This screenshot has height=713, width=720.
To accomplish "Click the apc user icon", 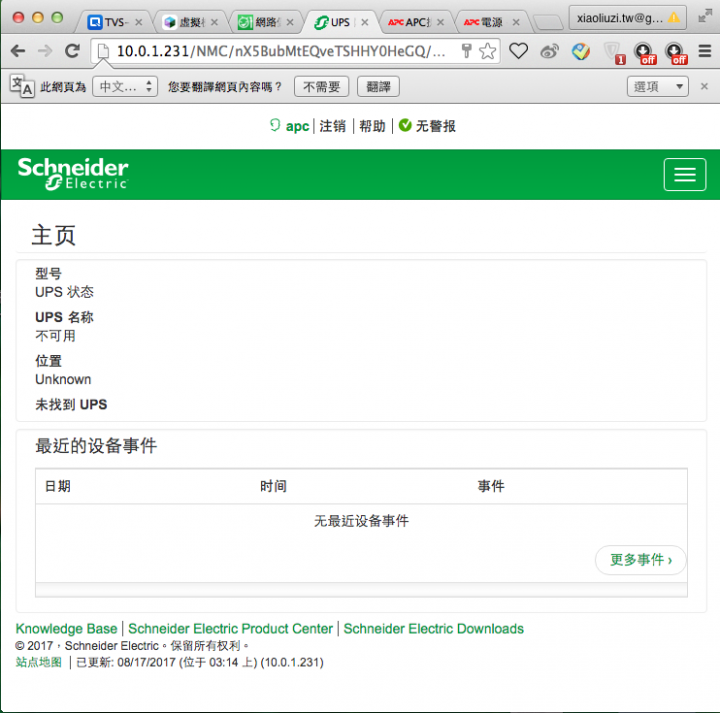I will (275, 125).
